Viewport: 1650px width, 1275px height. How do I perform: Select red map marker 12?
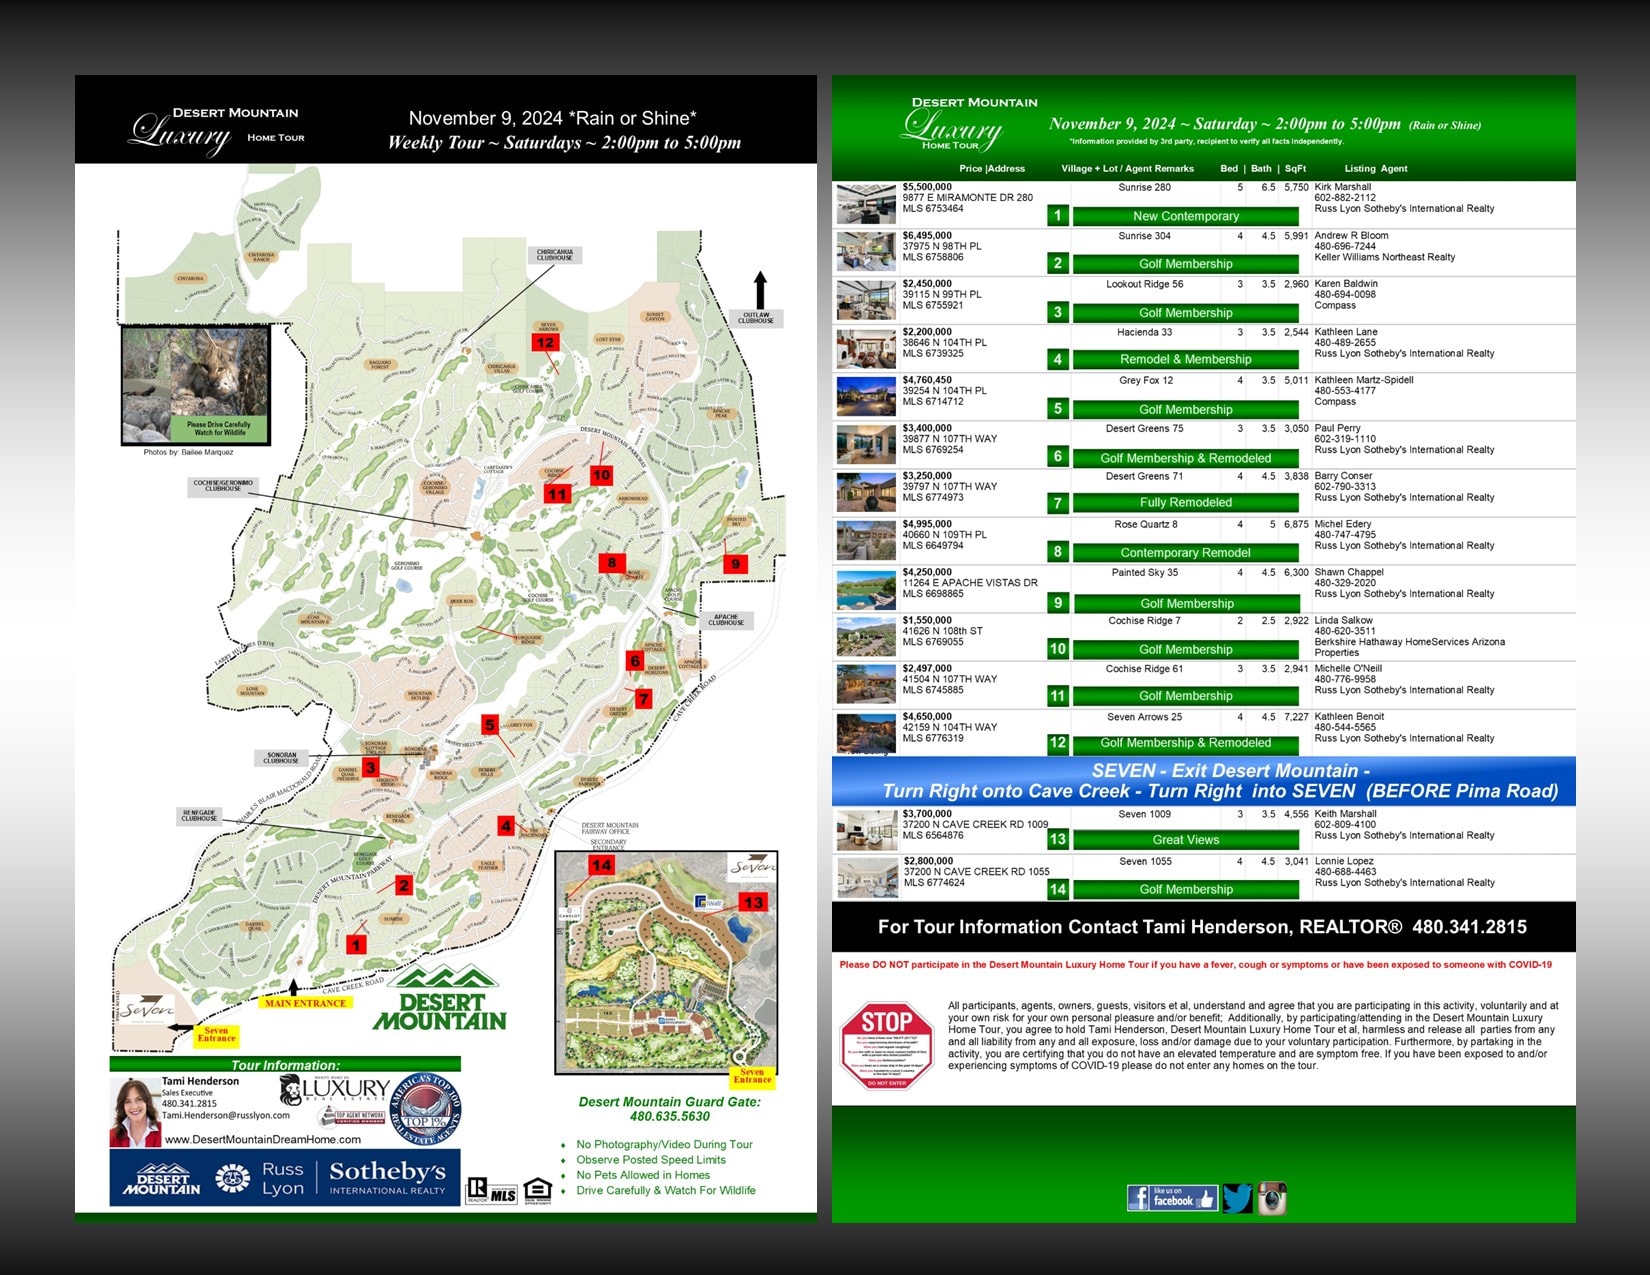tap(545, 342)
